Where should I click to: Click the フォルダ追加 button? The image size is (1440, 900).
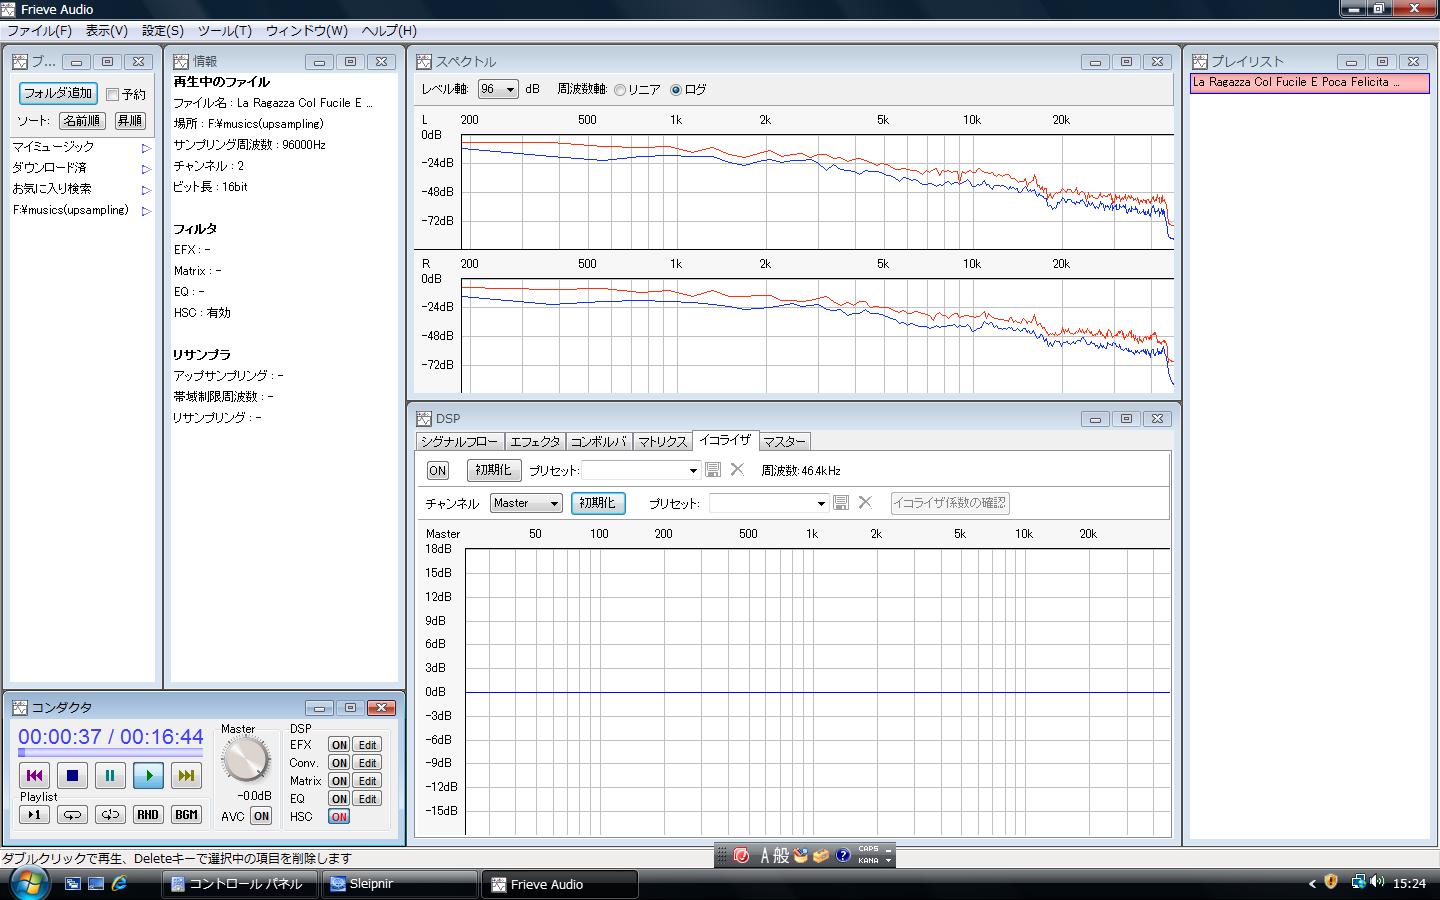[x=58, y=93]
